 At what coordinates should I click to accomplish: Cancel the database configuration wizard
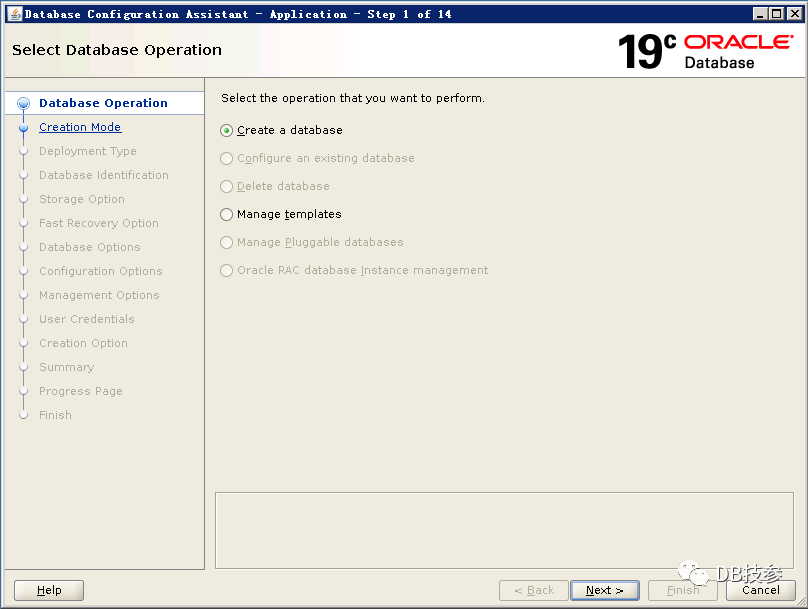pos(760,590)
